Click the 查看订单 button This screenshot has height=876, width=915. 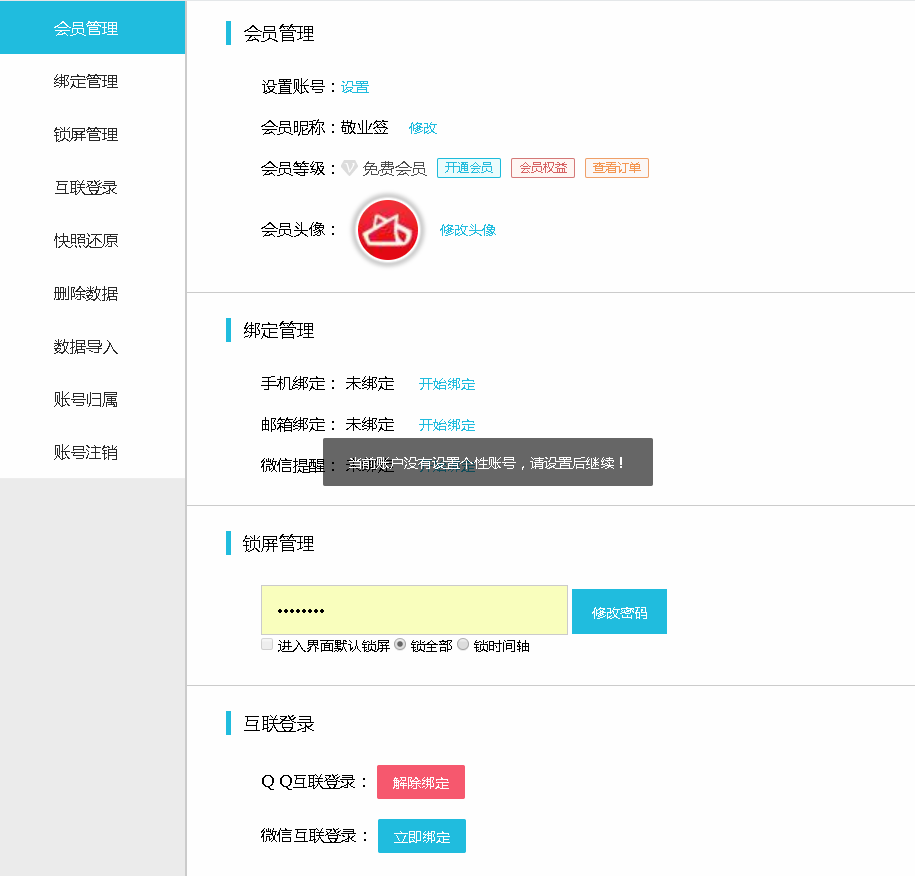coord(617,168)
